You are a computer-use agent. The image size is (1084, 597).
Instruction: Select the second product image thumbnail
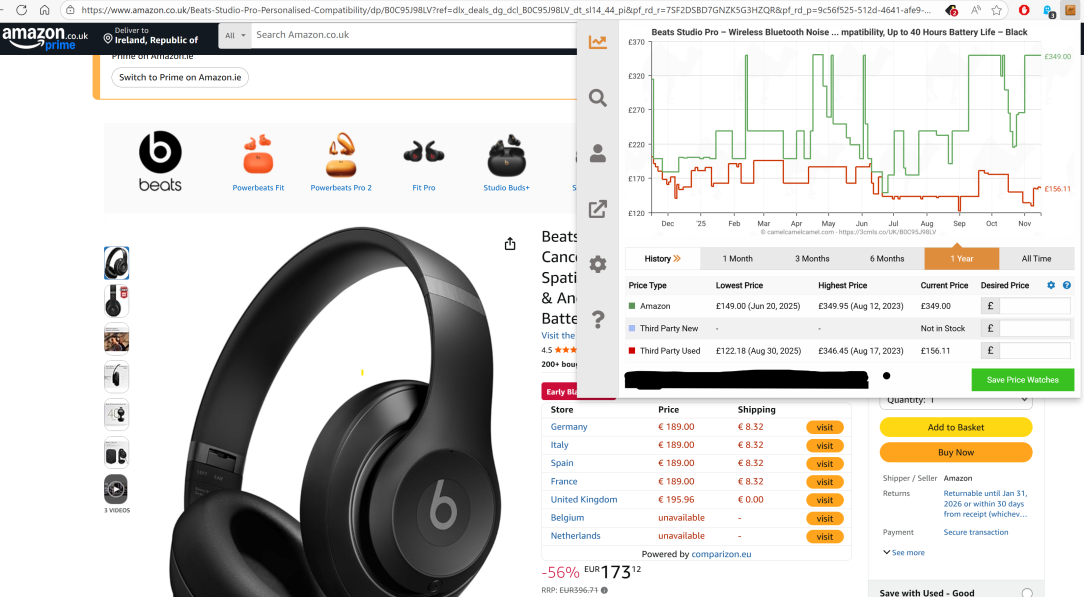(116, 301)
